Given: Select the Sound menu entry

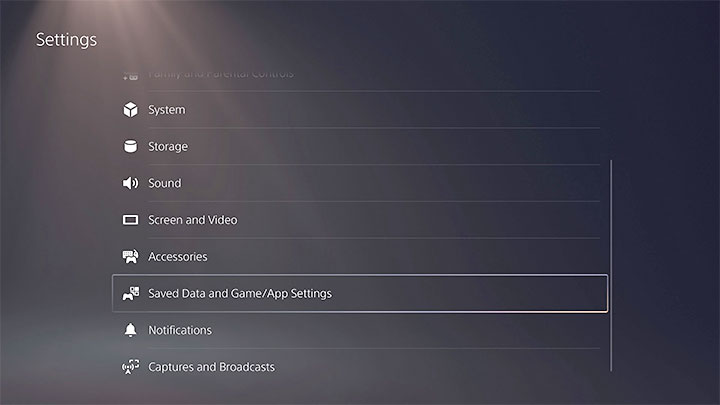Looking at the screenshot, I should click(165, 183).
